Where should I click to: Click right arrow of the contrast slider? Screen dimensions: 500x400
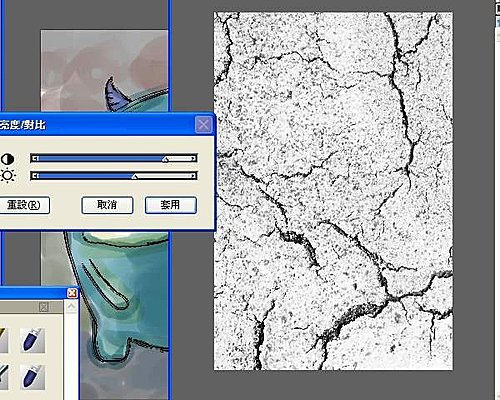pyautogui.click(x=193, y=158)
